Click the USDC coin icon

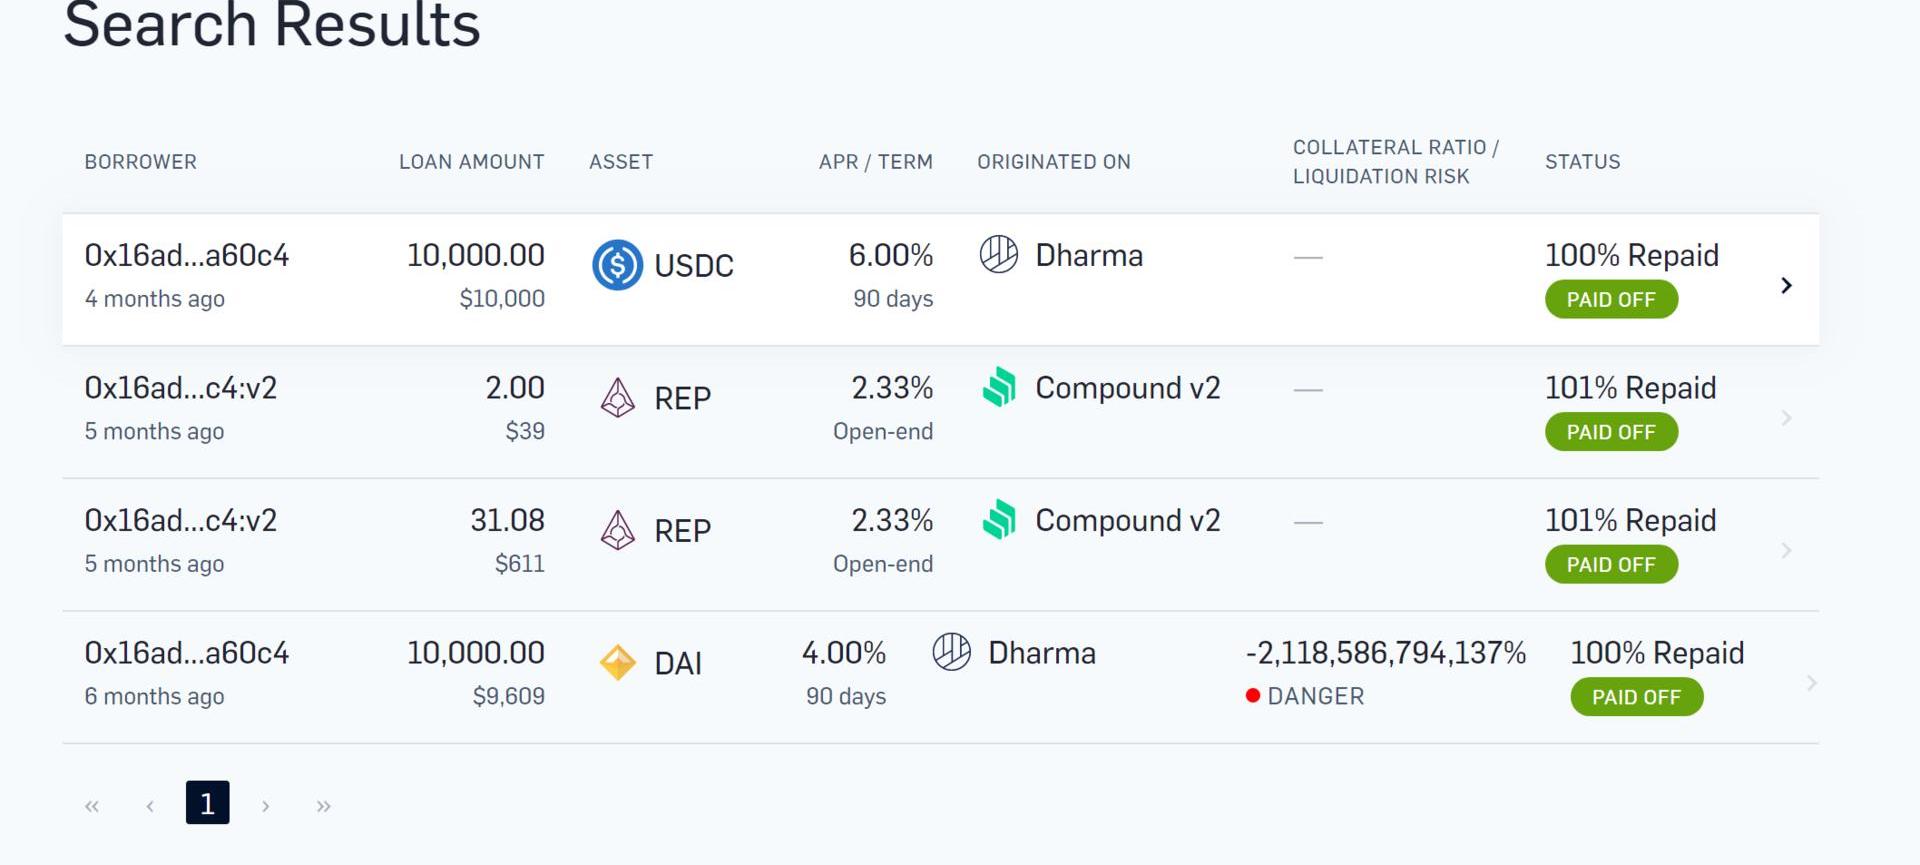(x=617, y=265)
